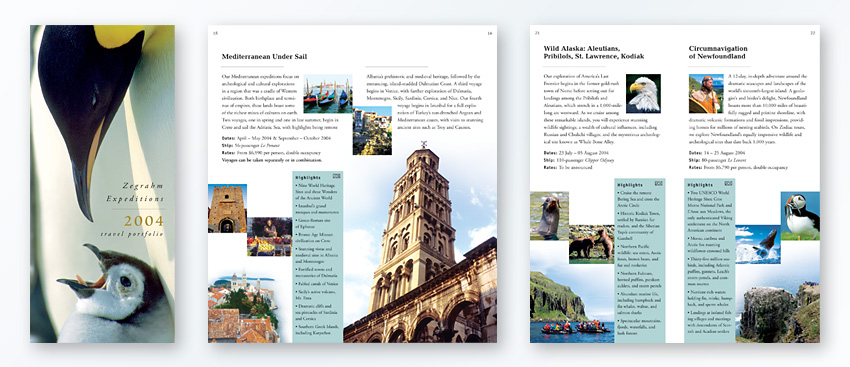Viewport: 850px width, 367px height.
Task: Click the Mediterranean Highlights header icon
Action: (337, 176)
